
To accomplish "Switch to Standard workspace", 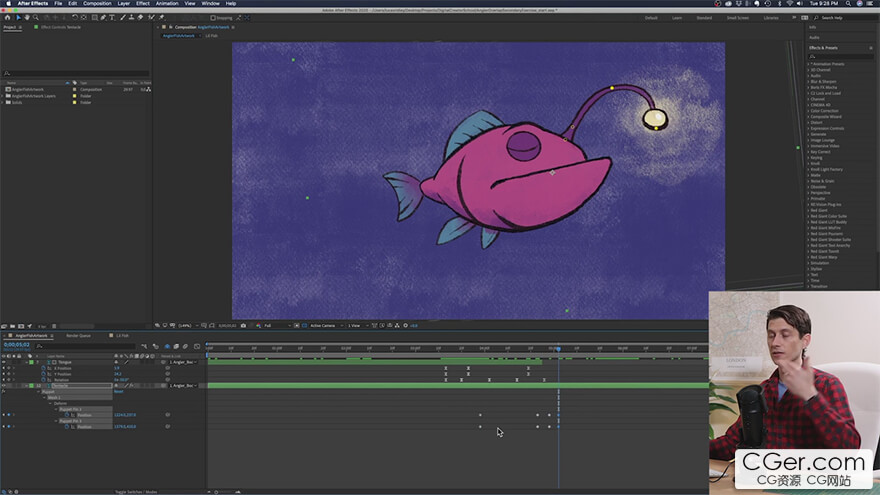I will click(x=704, y=18).
